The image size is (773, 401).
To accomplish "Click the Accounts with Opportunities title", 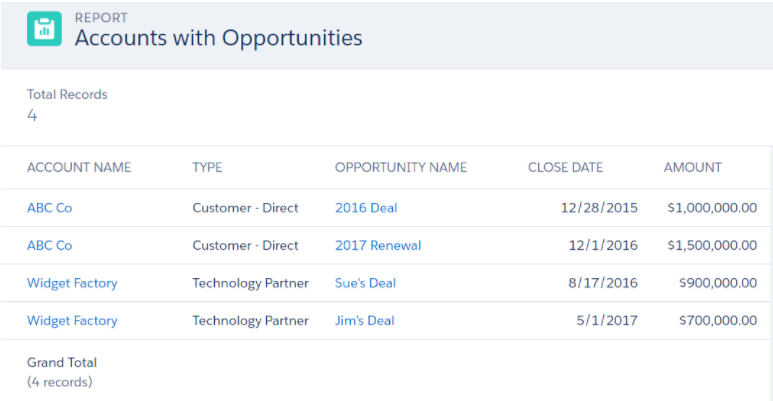I will [x=218, y=38].
